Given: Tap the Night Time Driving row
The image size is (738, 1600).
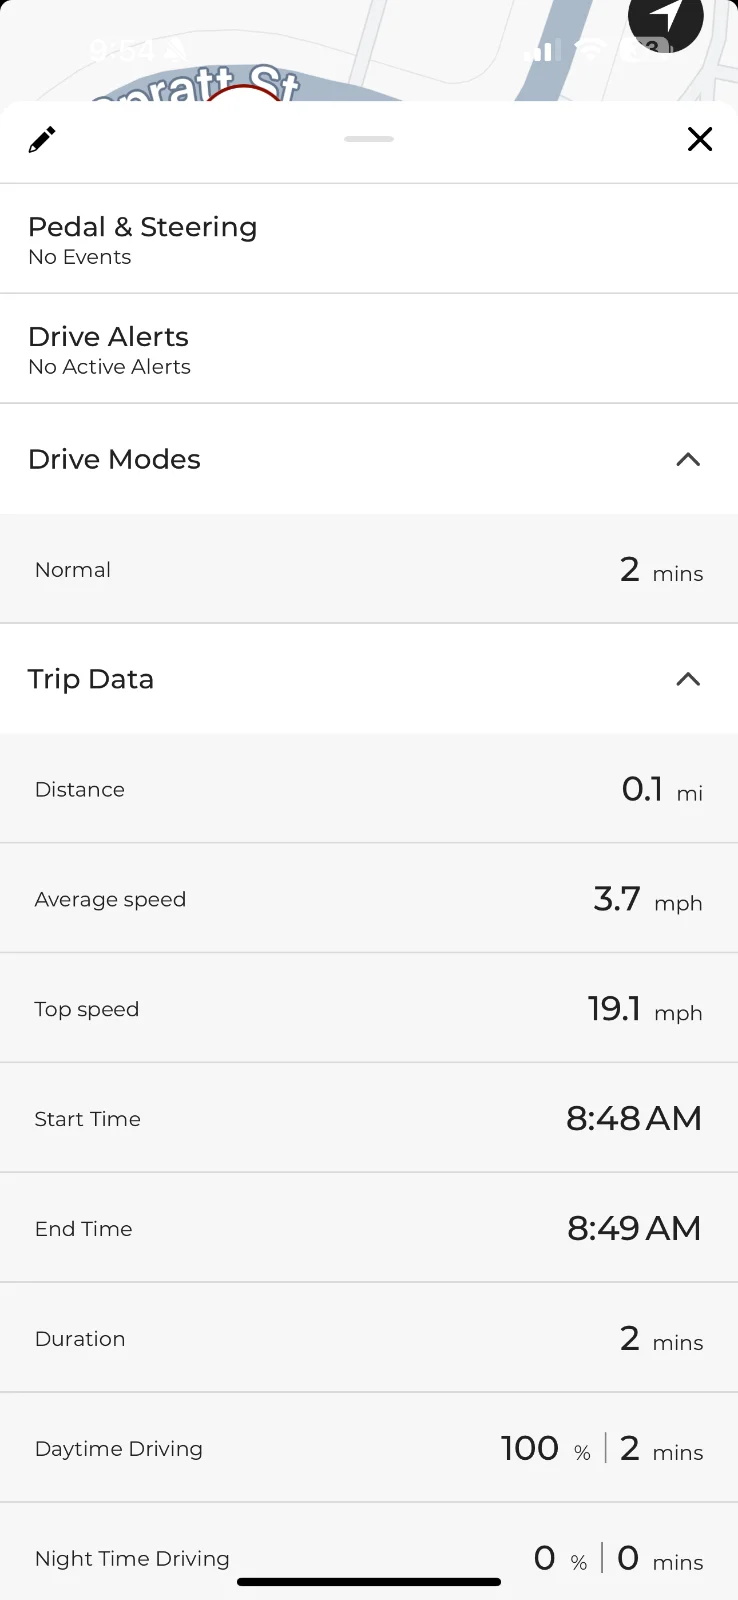Looking at the screenshot, I should [x=369, y=1552].
